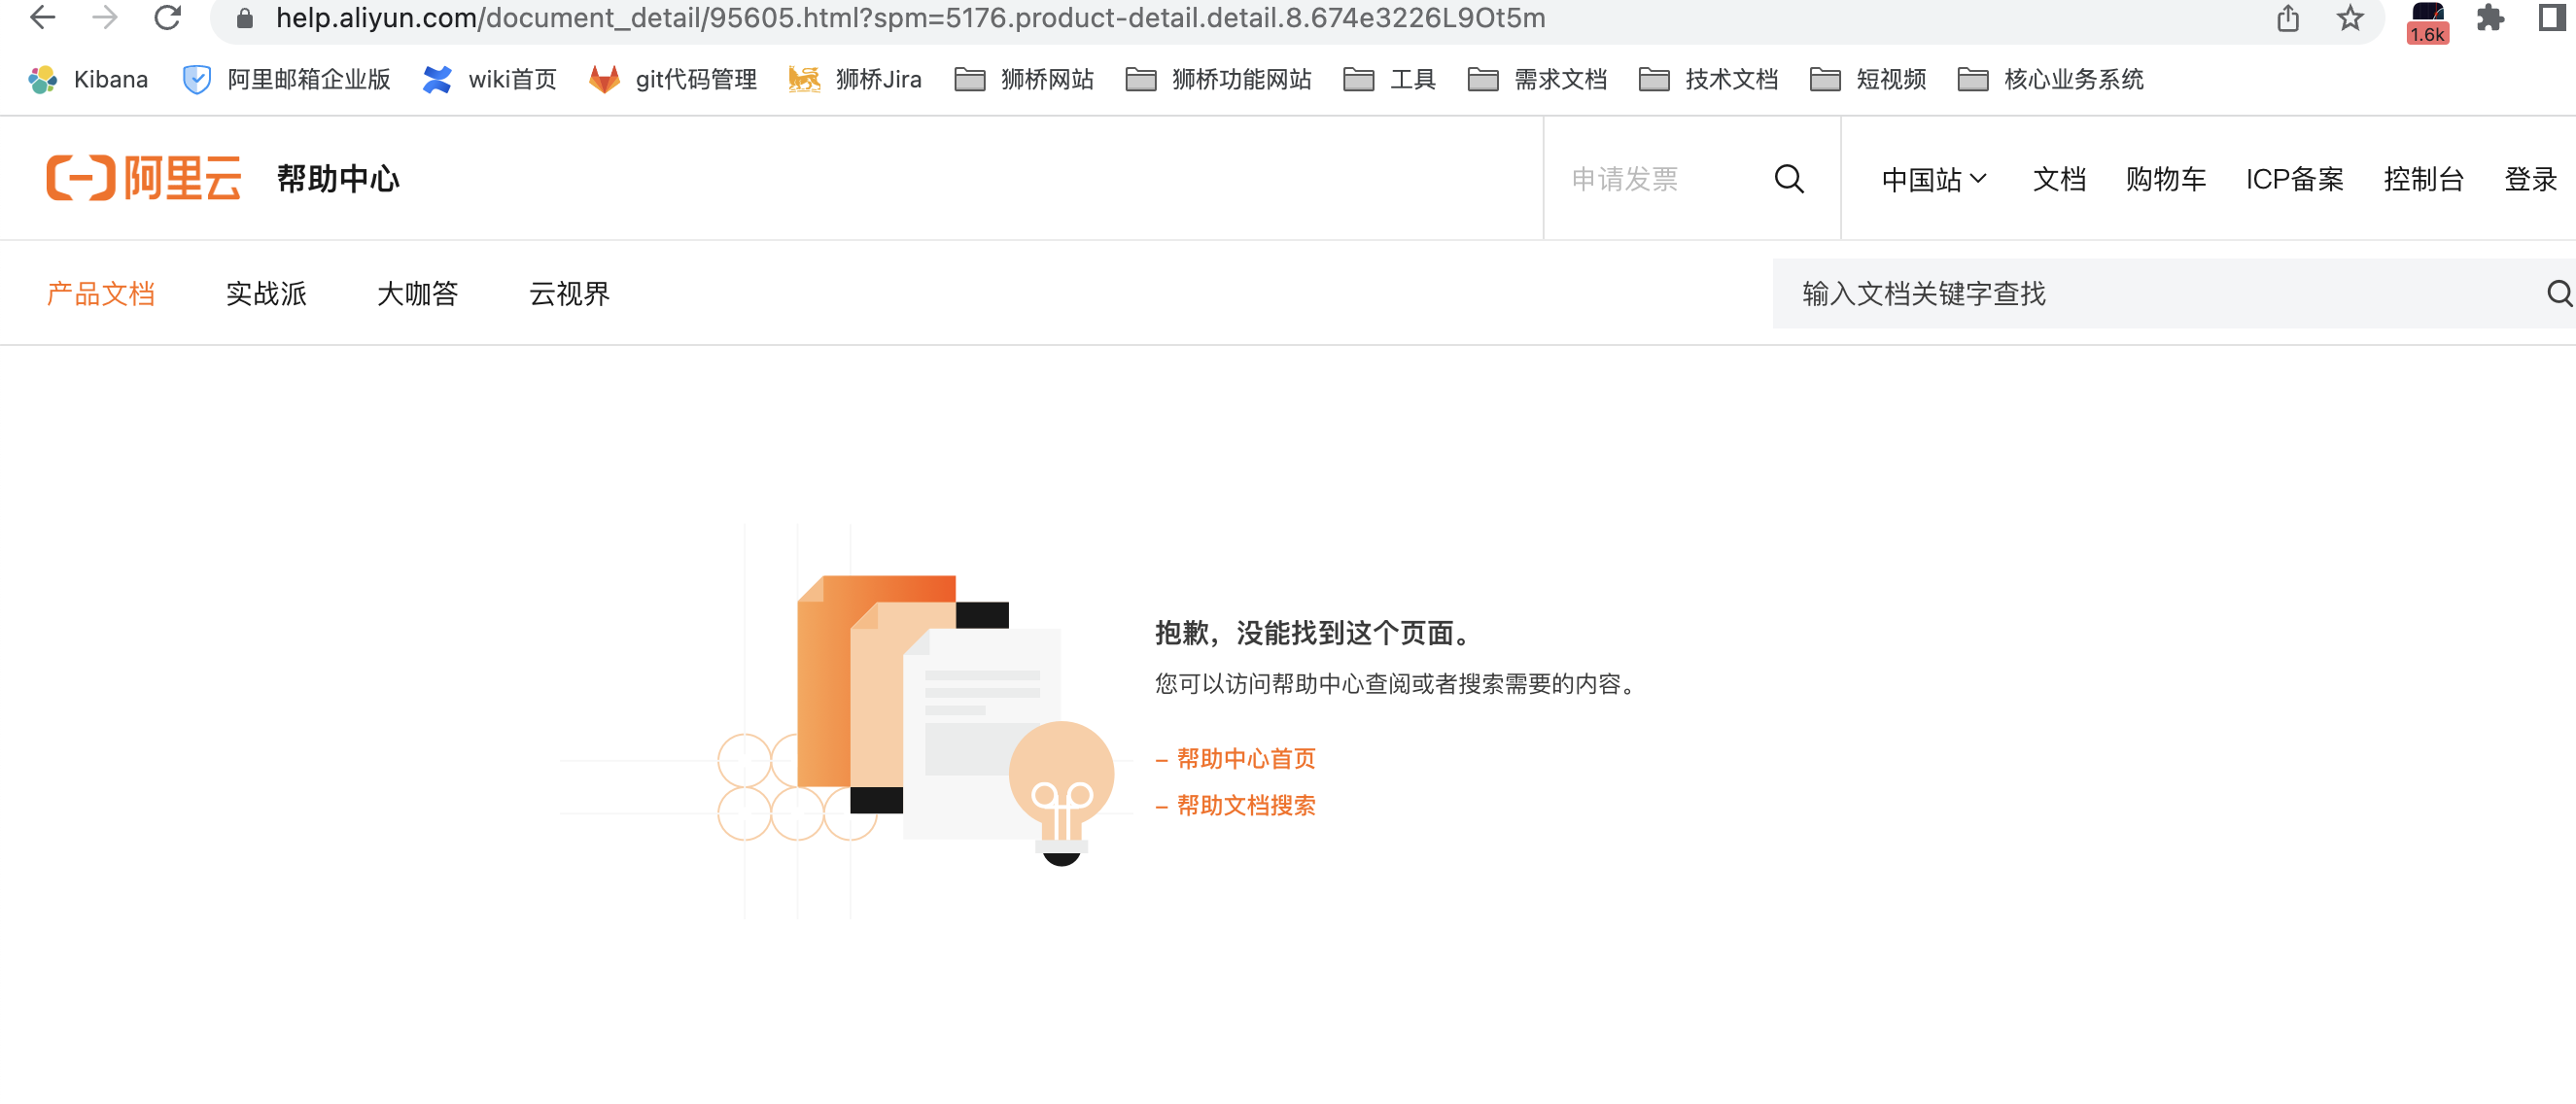2576x1104 pixels.
Task: Click the header search magnifier icon
Action: pos(1789,179)
